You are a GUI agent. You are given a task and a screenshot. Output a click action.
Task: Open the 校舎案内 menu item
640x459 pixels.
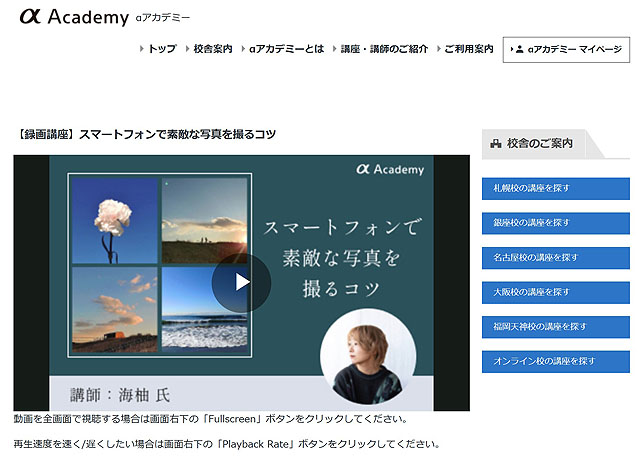(x=212, y=49)
